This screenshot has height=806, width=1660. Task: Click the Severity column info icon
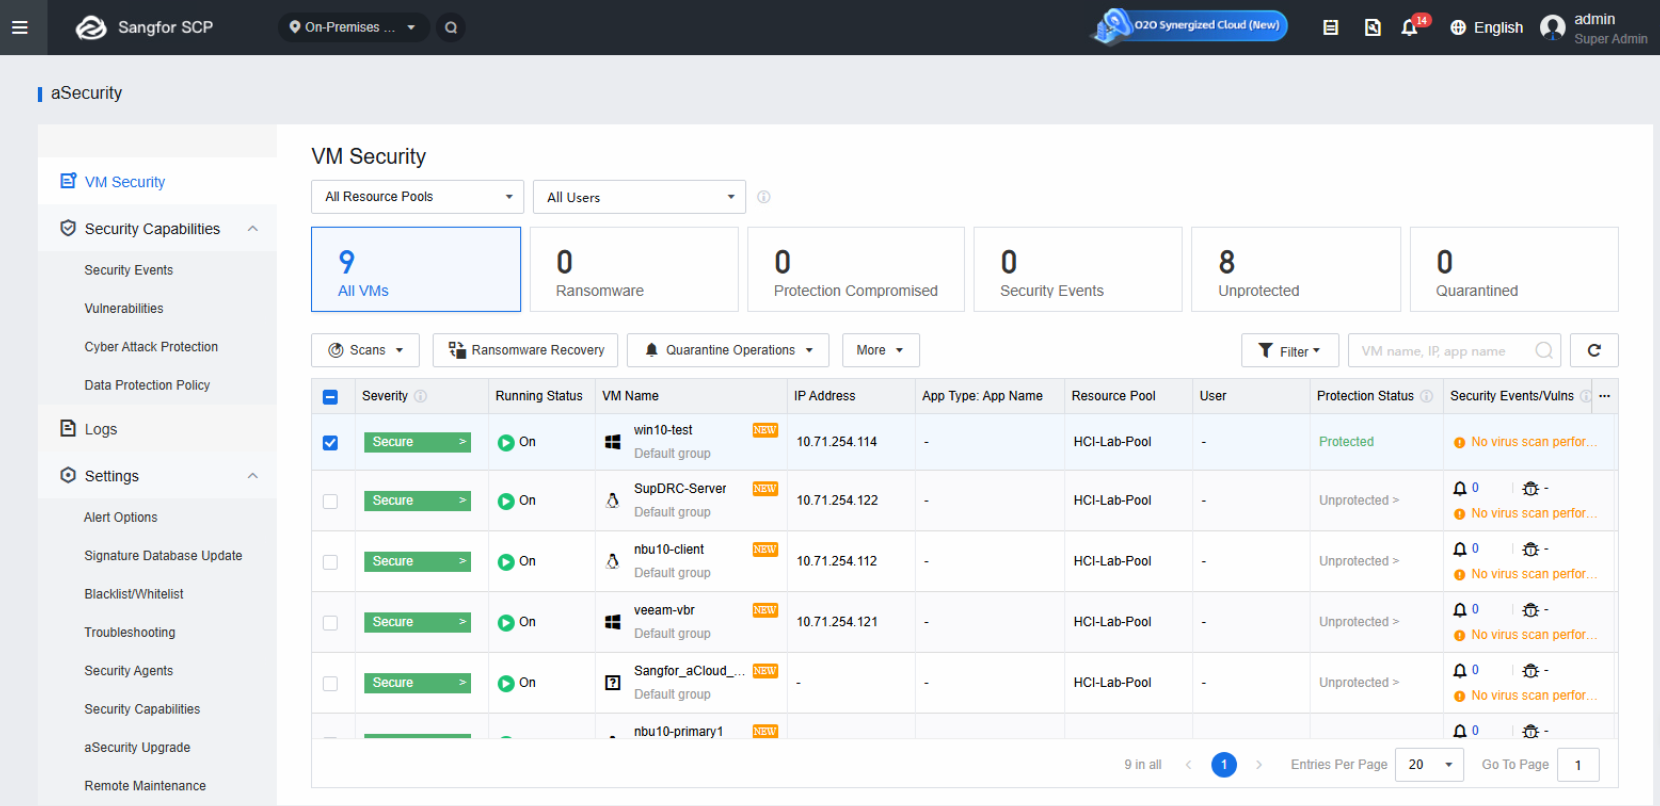pos(421,396)
